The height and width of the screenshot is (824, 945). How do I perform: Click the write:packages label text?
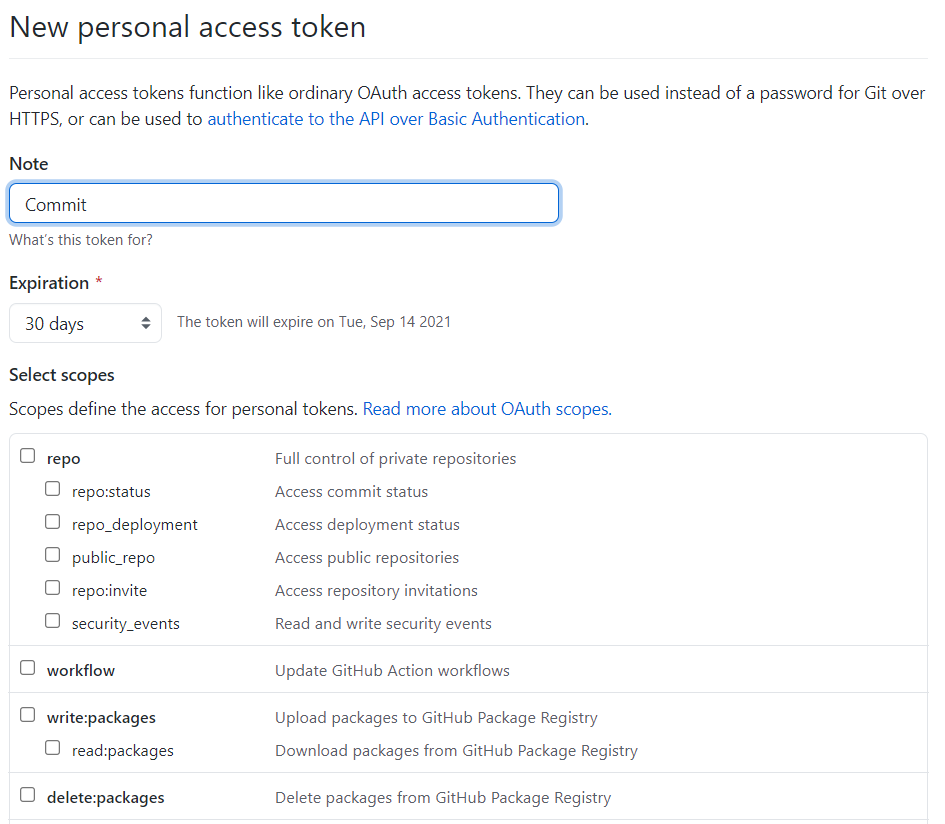tap(101, 718)
